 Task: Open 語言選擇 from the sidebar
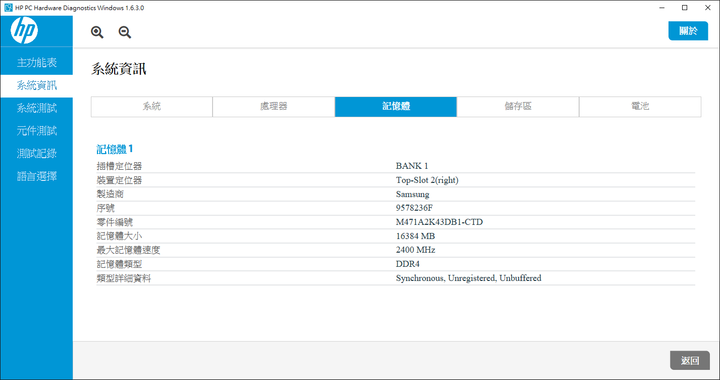[x=37, y=176]
